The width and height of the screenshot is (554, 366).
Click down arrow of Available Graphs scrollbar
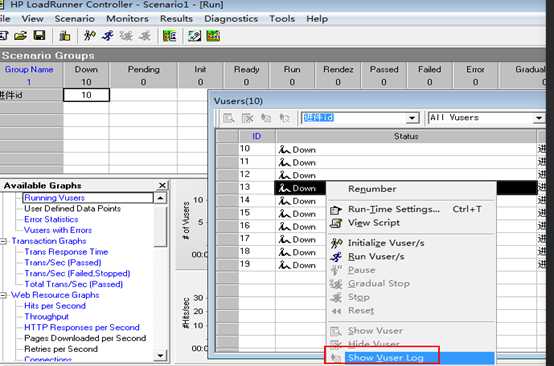pos(160,355)
